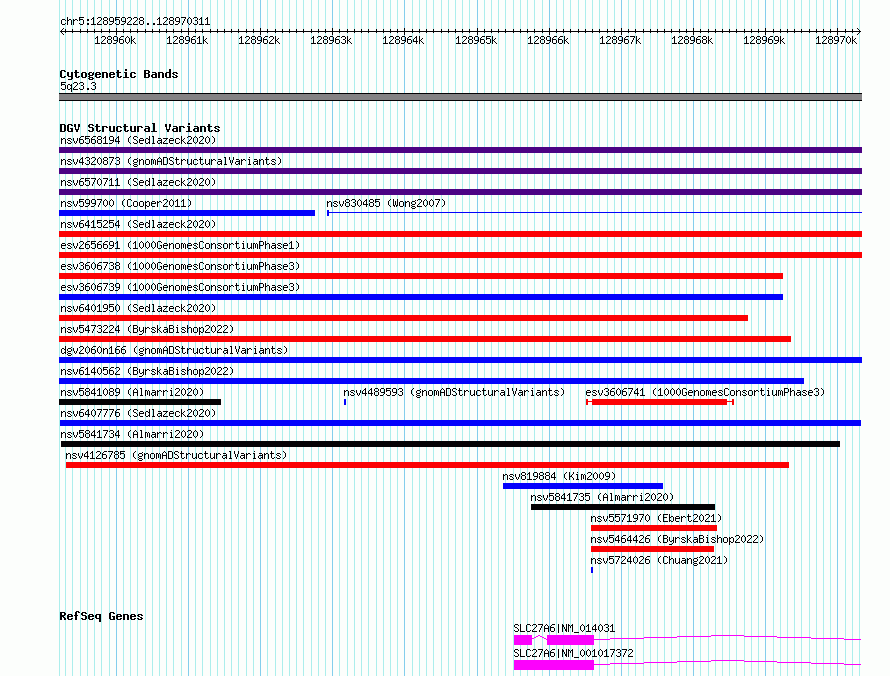Viewport: 890px width, 676px height.
Task: Open nsv4489593 (gnomADStructuralVariants) label
Action: (x=454, y=392)
